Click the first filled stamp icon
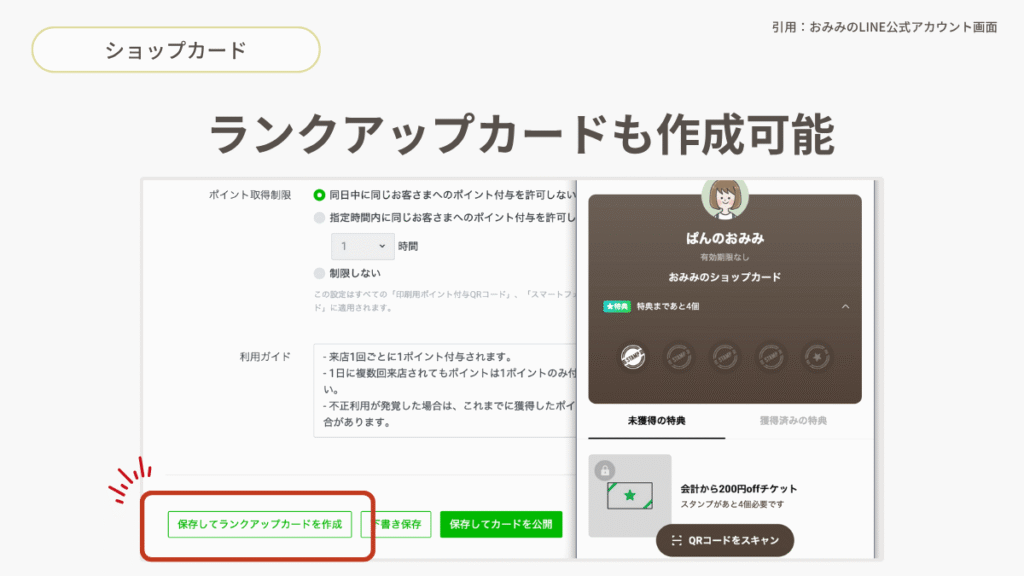Viewport: 1024px width, 576px height. point(632,355)
